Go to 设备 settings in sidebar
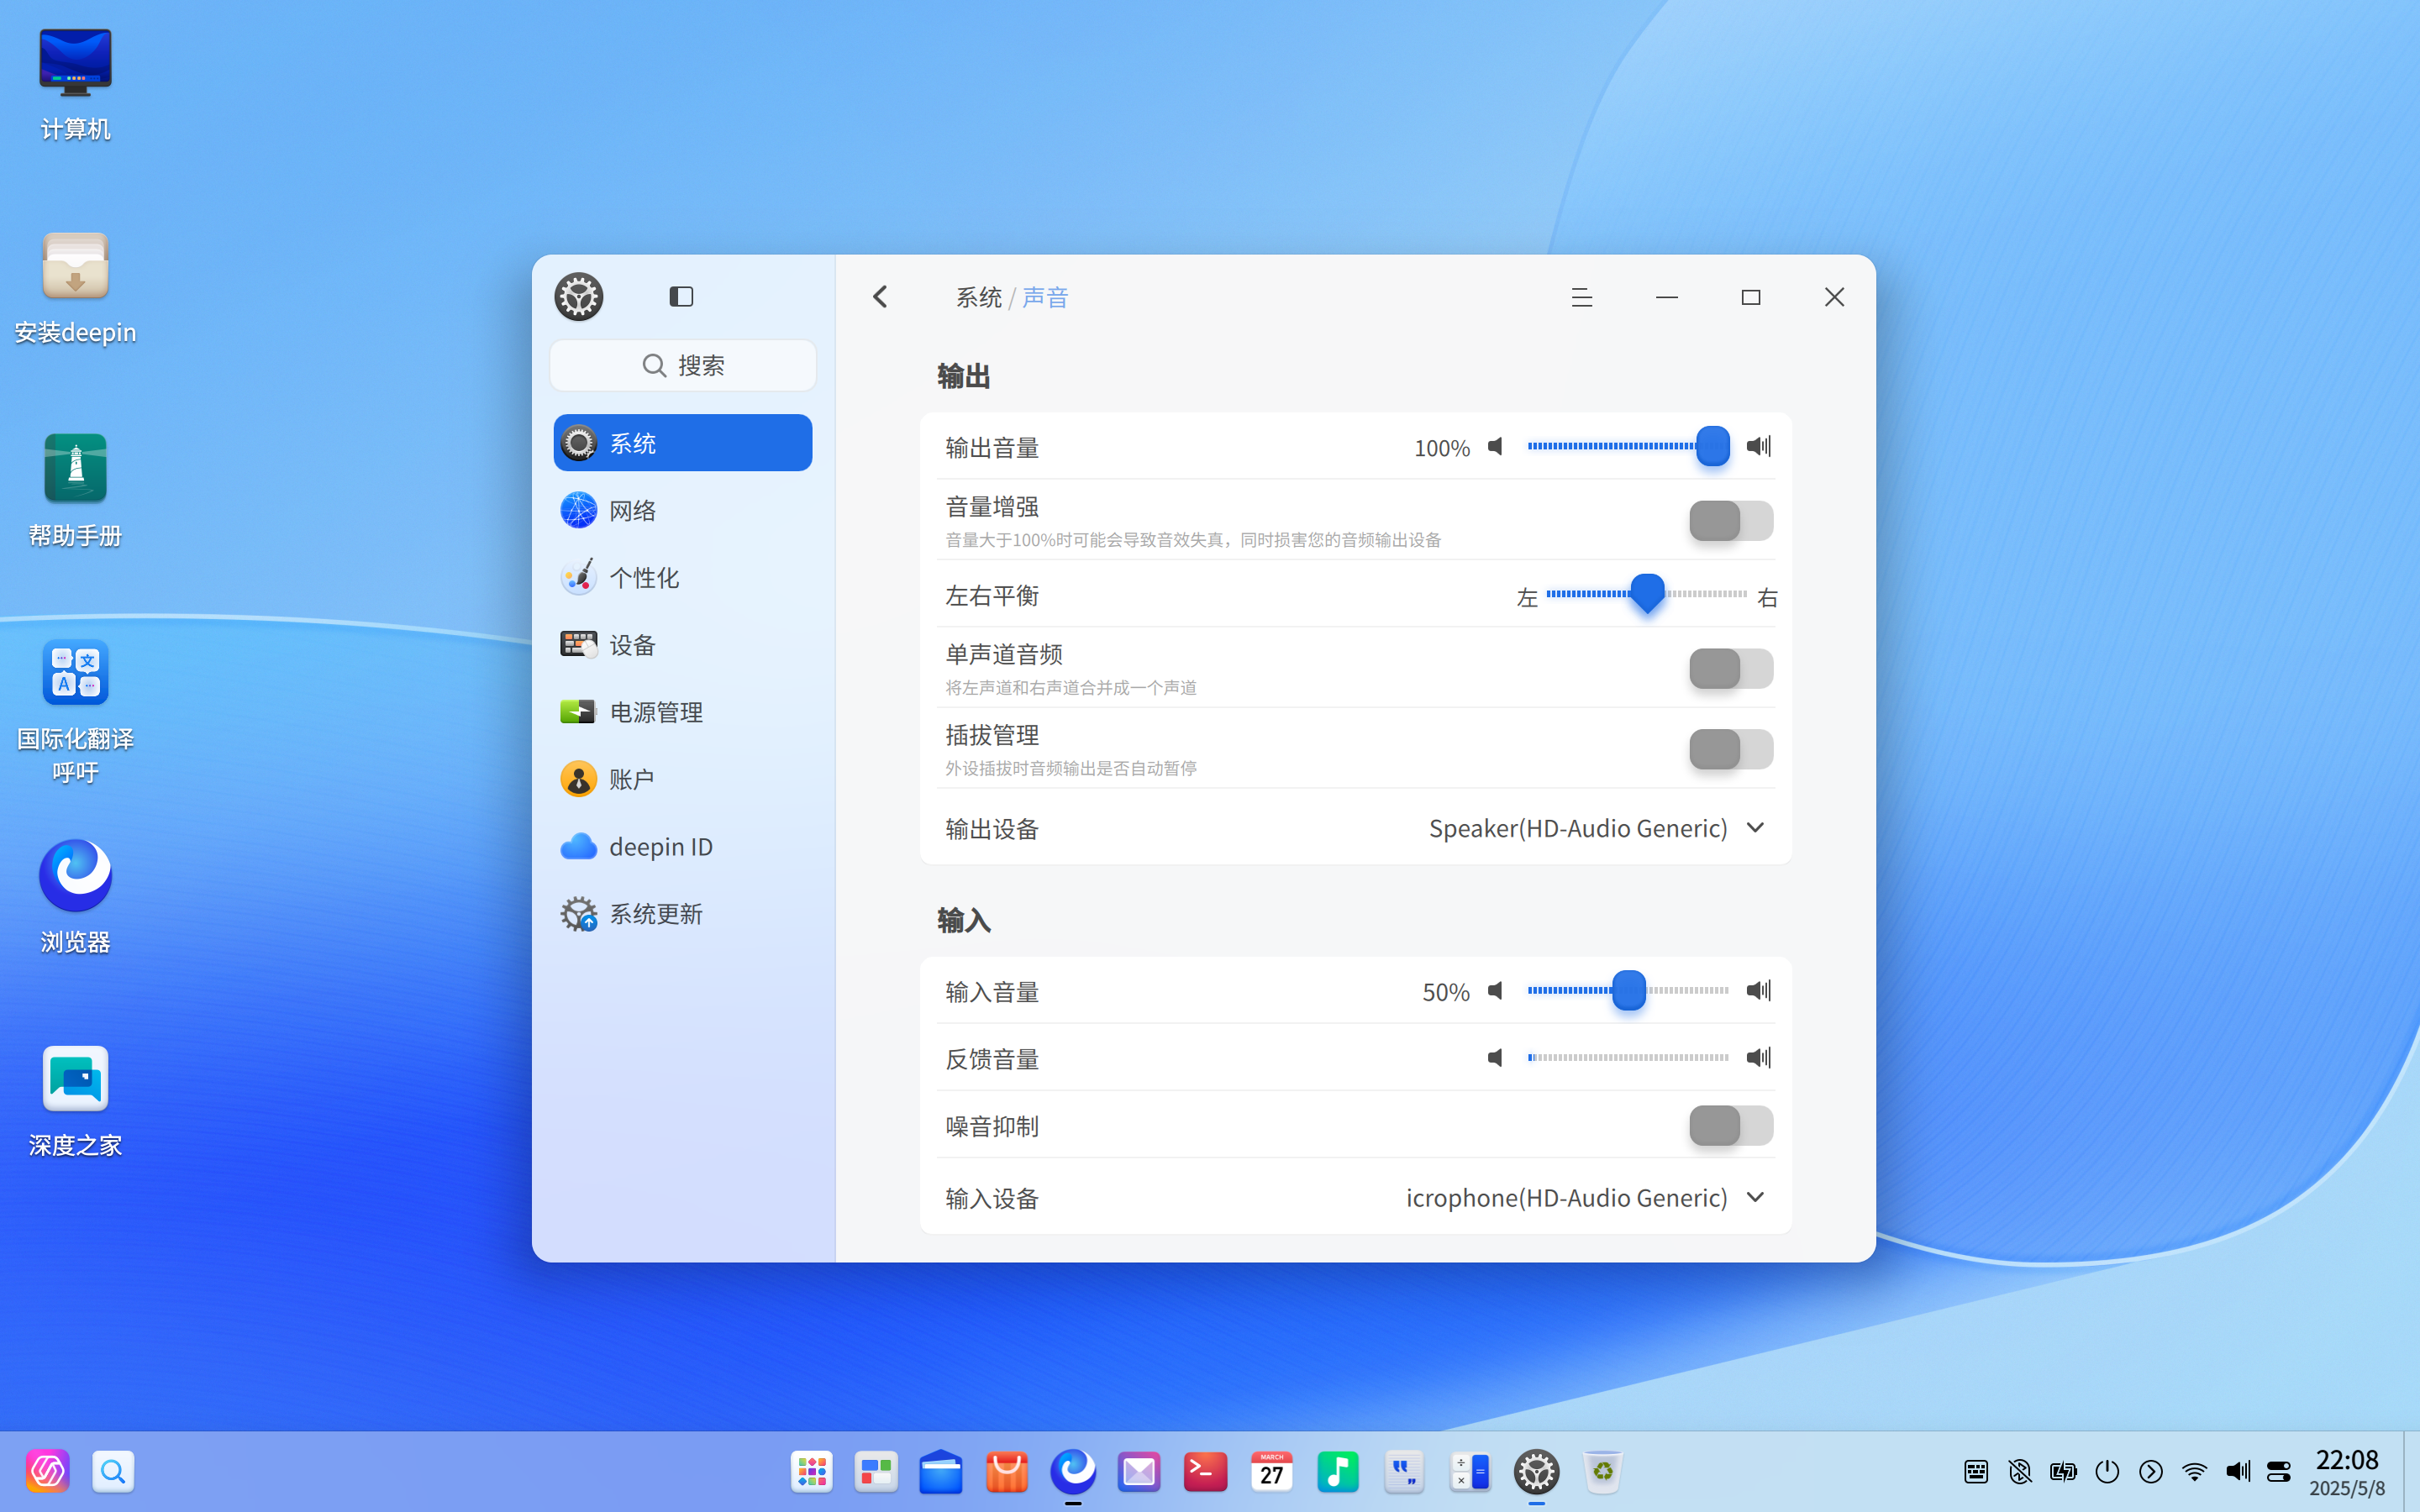This screenshot has height=1512, width=2420. (x=683, y=645)
